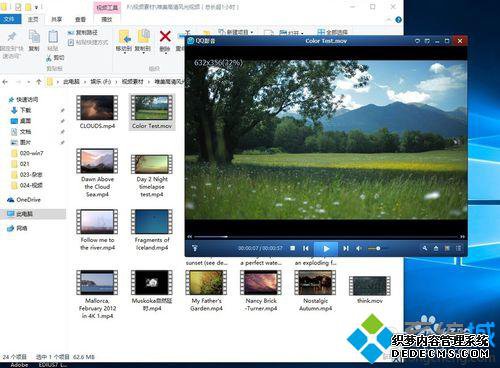
Task: Click the play button in QQ Player
Action: click(x=326, y=249)
